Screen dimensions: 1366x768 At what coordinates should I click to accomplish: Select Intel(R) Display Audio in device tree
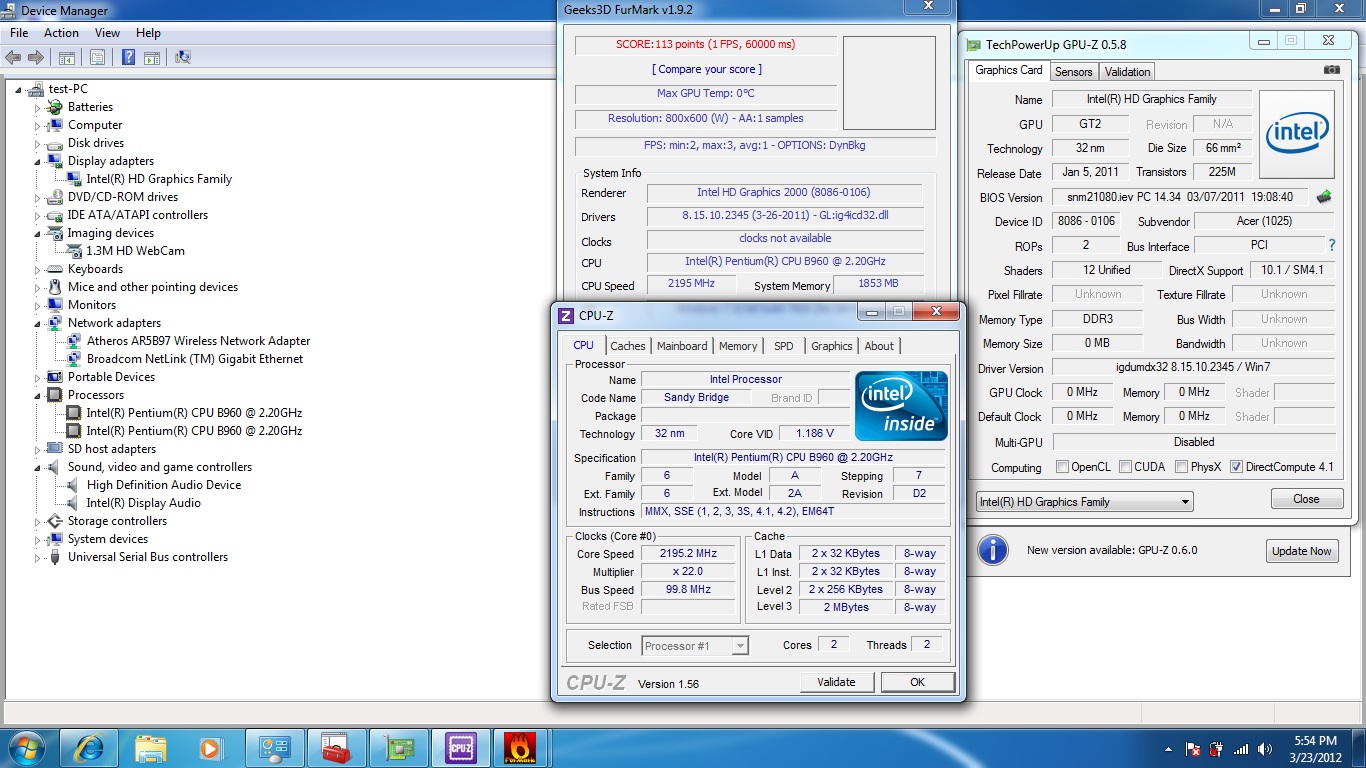click(144, 503)
